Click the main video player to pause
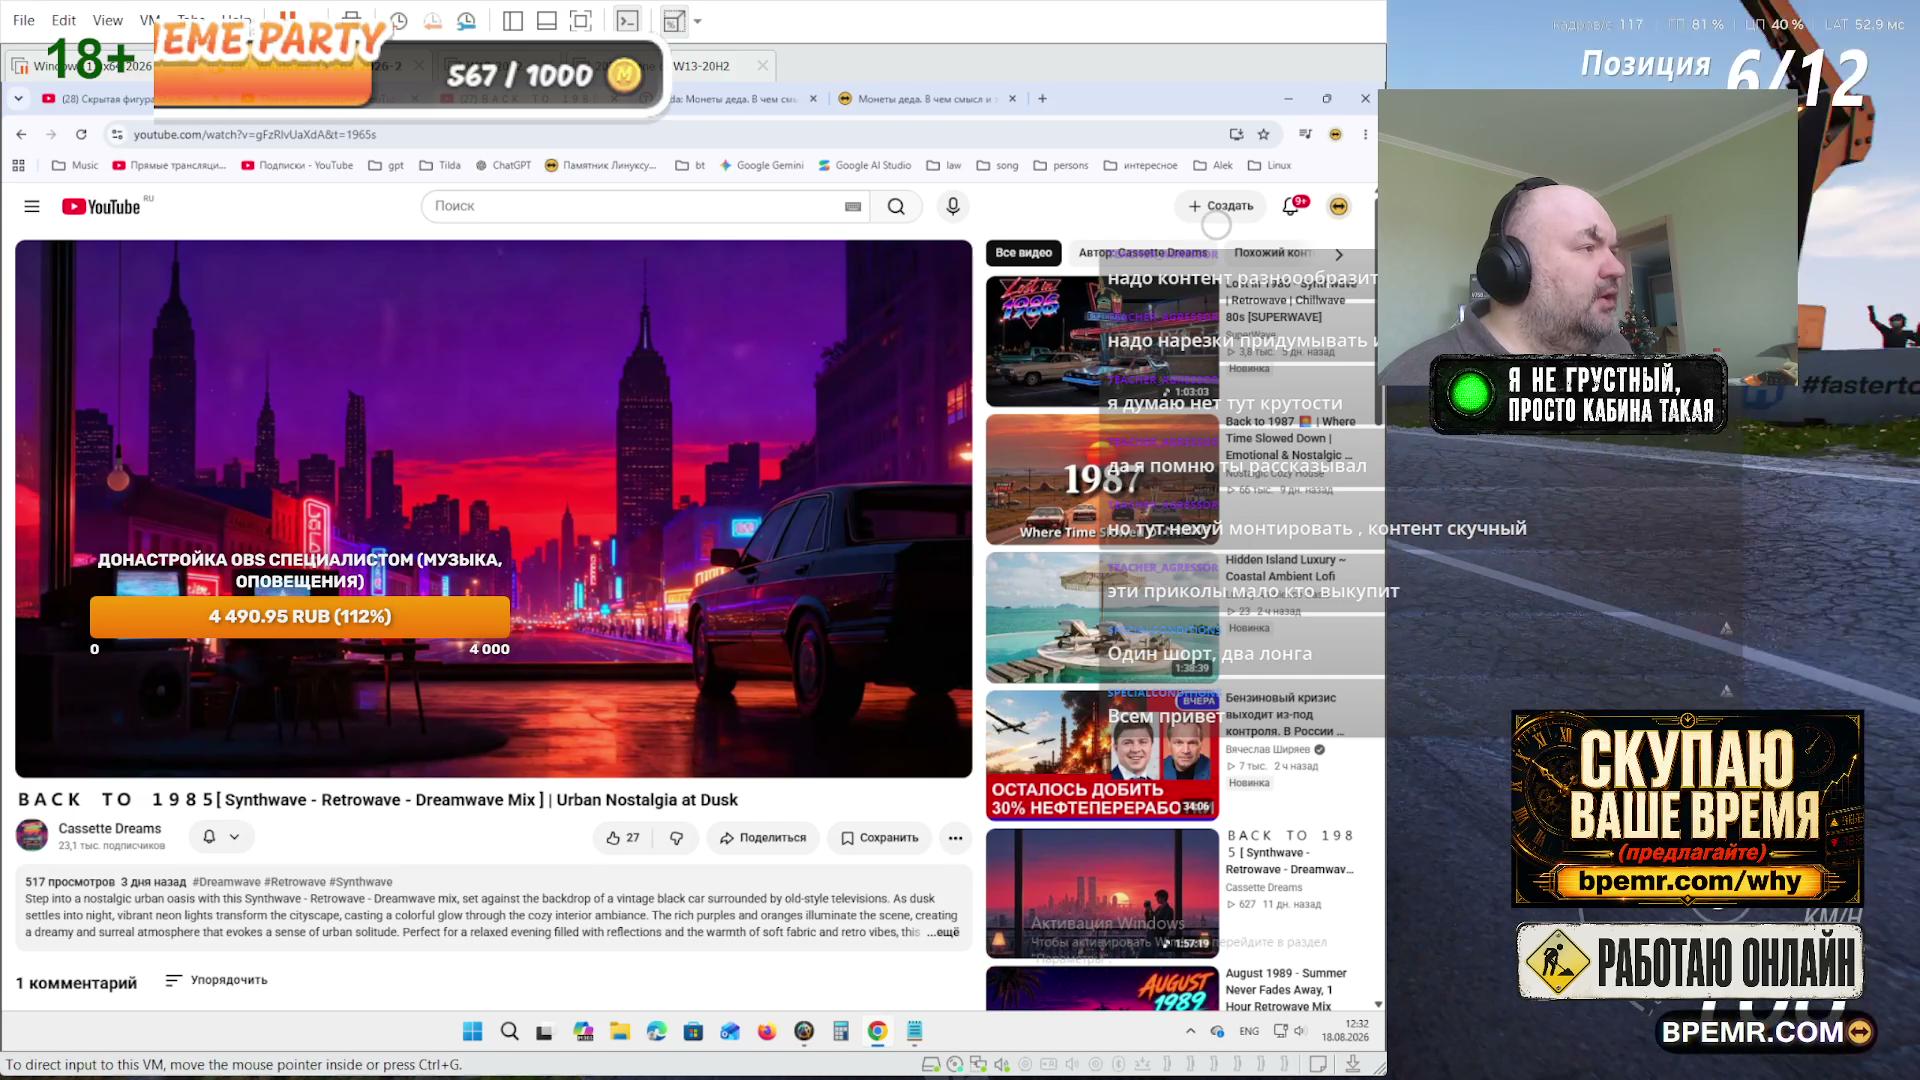The width and height of the screenshot is (1920, 1080). pos(493,508)
